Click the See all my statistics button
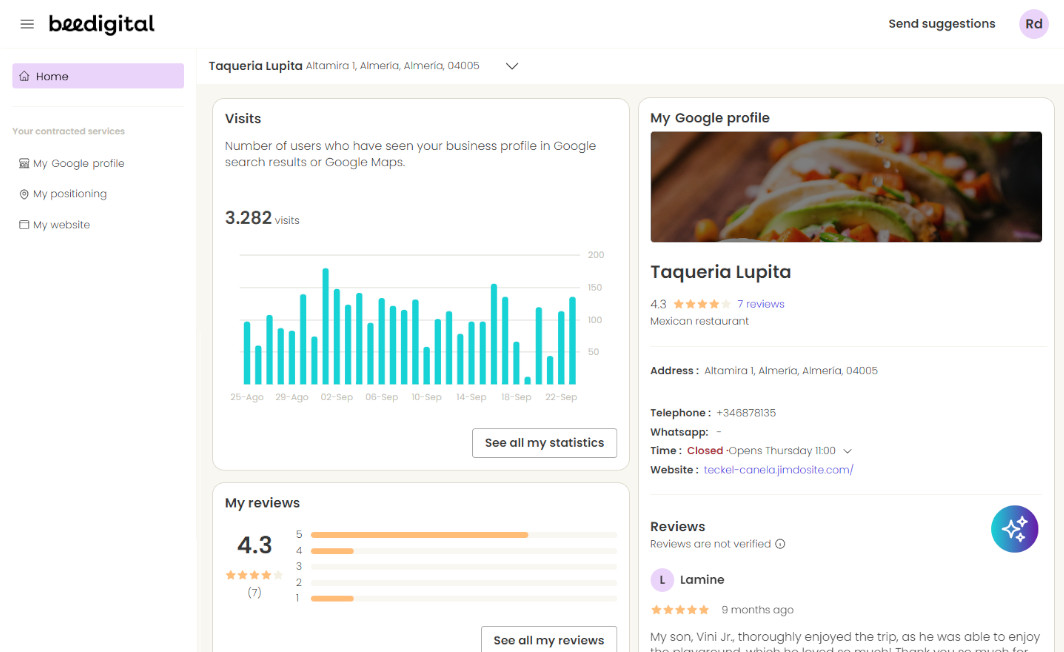Viewport: 1064px width, 652px height. [544, 443]
